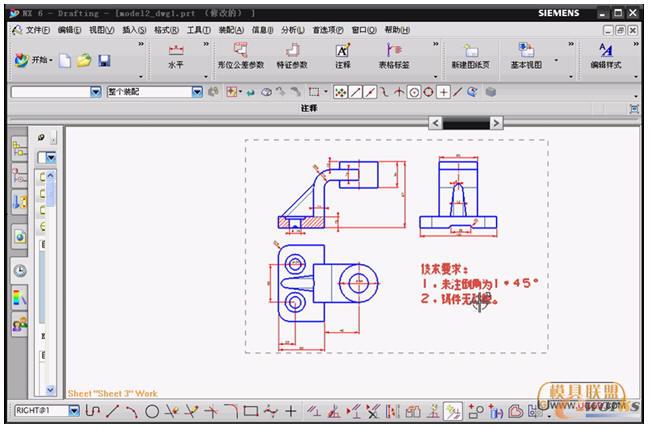Viewport: 650px width, 429px height.
Task: Toggle the arc center snap point option
Action: point(413,92)
